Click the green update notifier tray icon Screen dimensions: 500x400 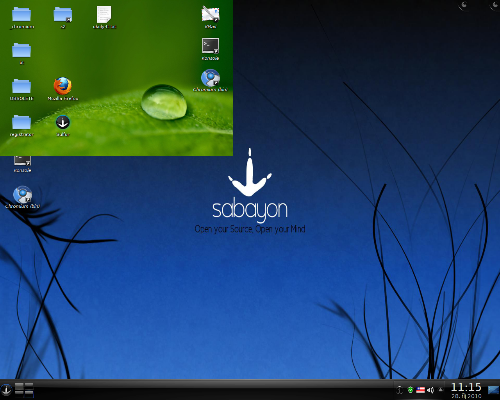coord(411,390)
